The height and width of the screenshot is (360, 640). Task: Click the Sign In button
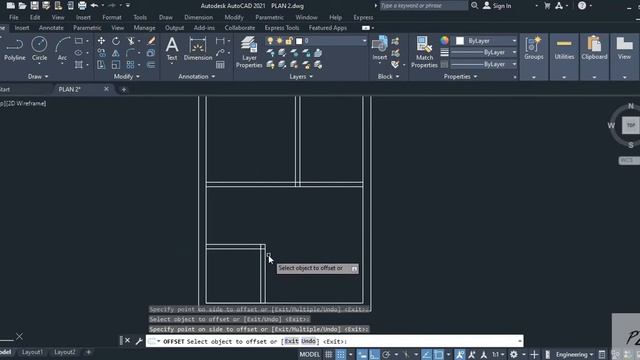(x=497, y=6)
